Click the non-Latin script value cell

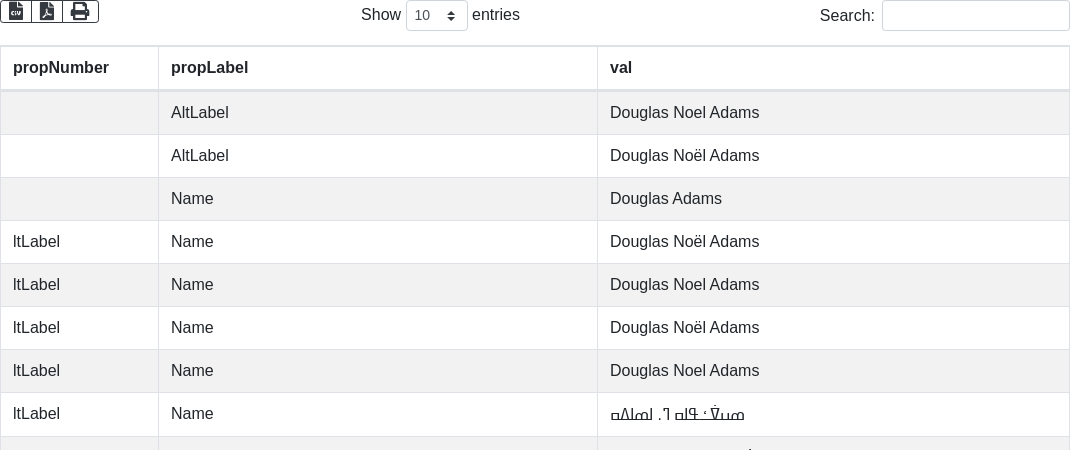click(677, 414)
